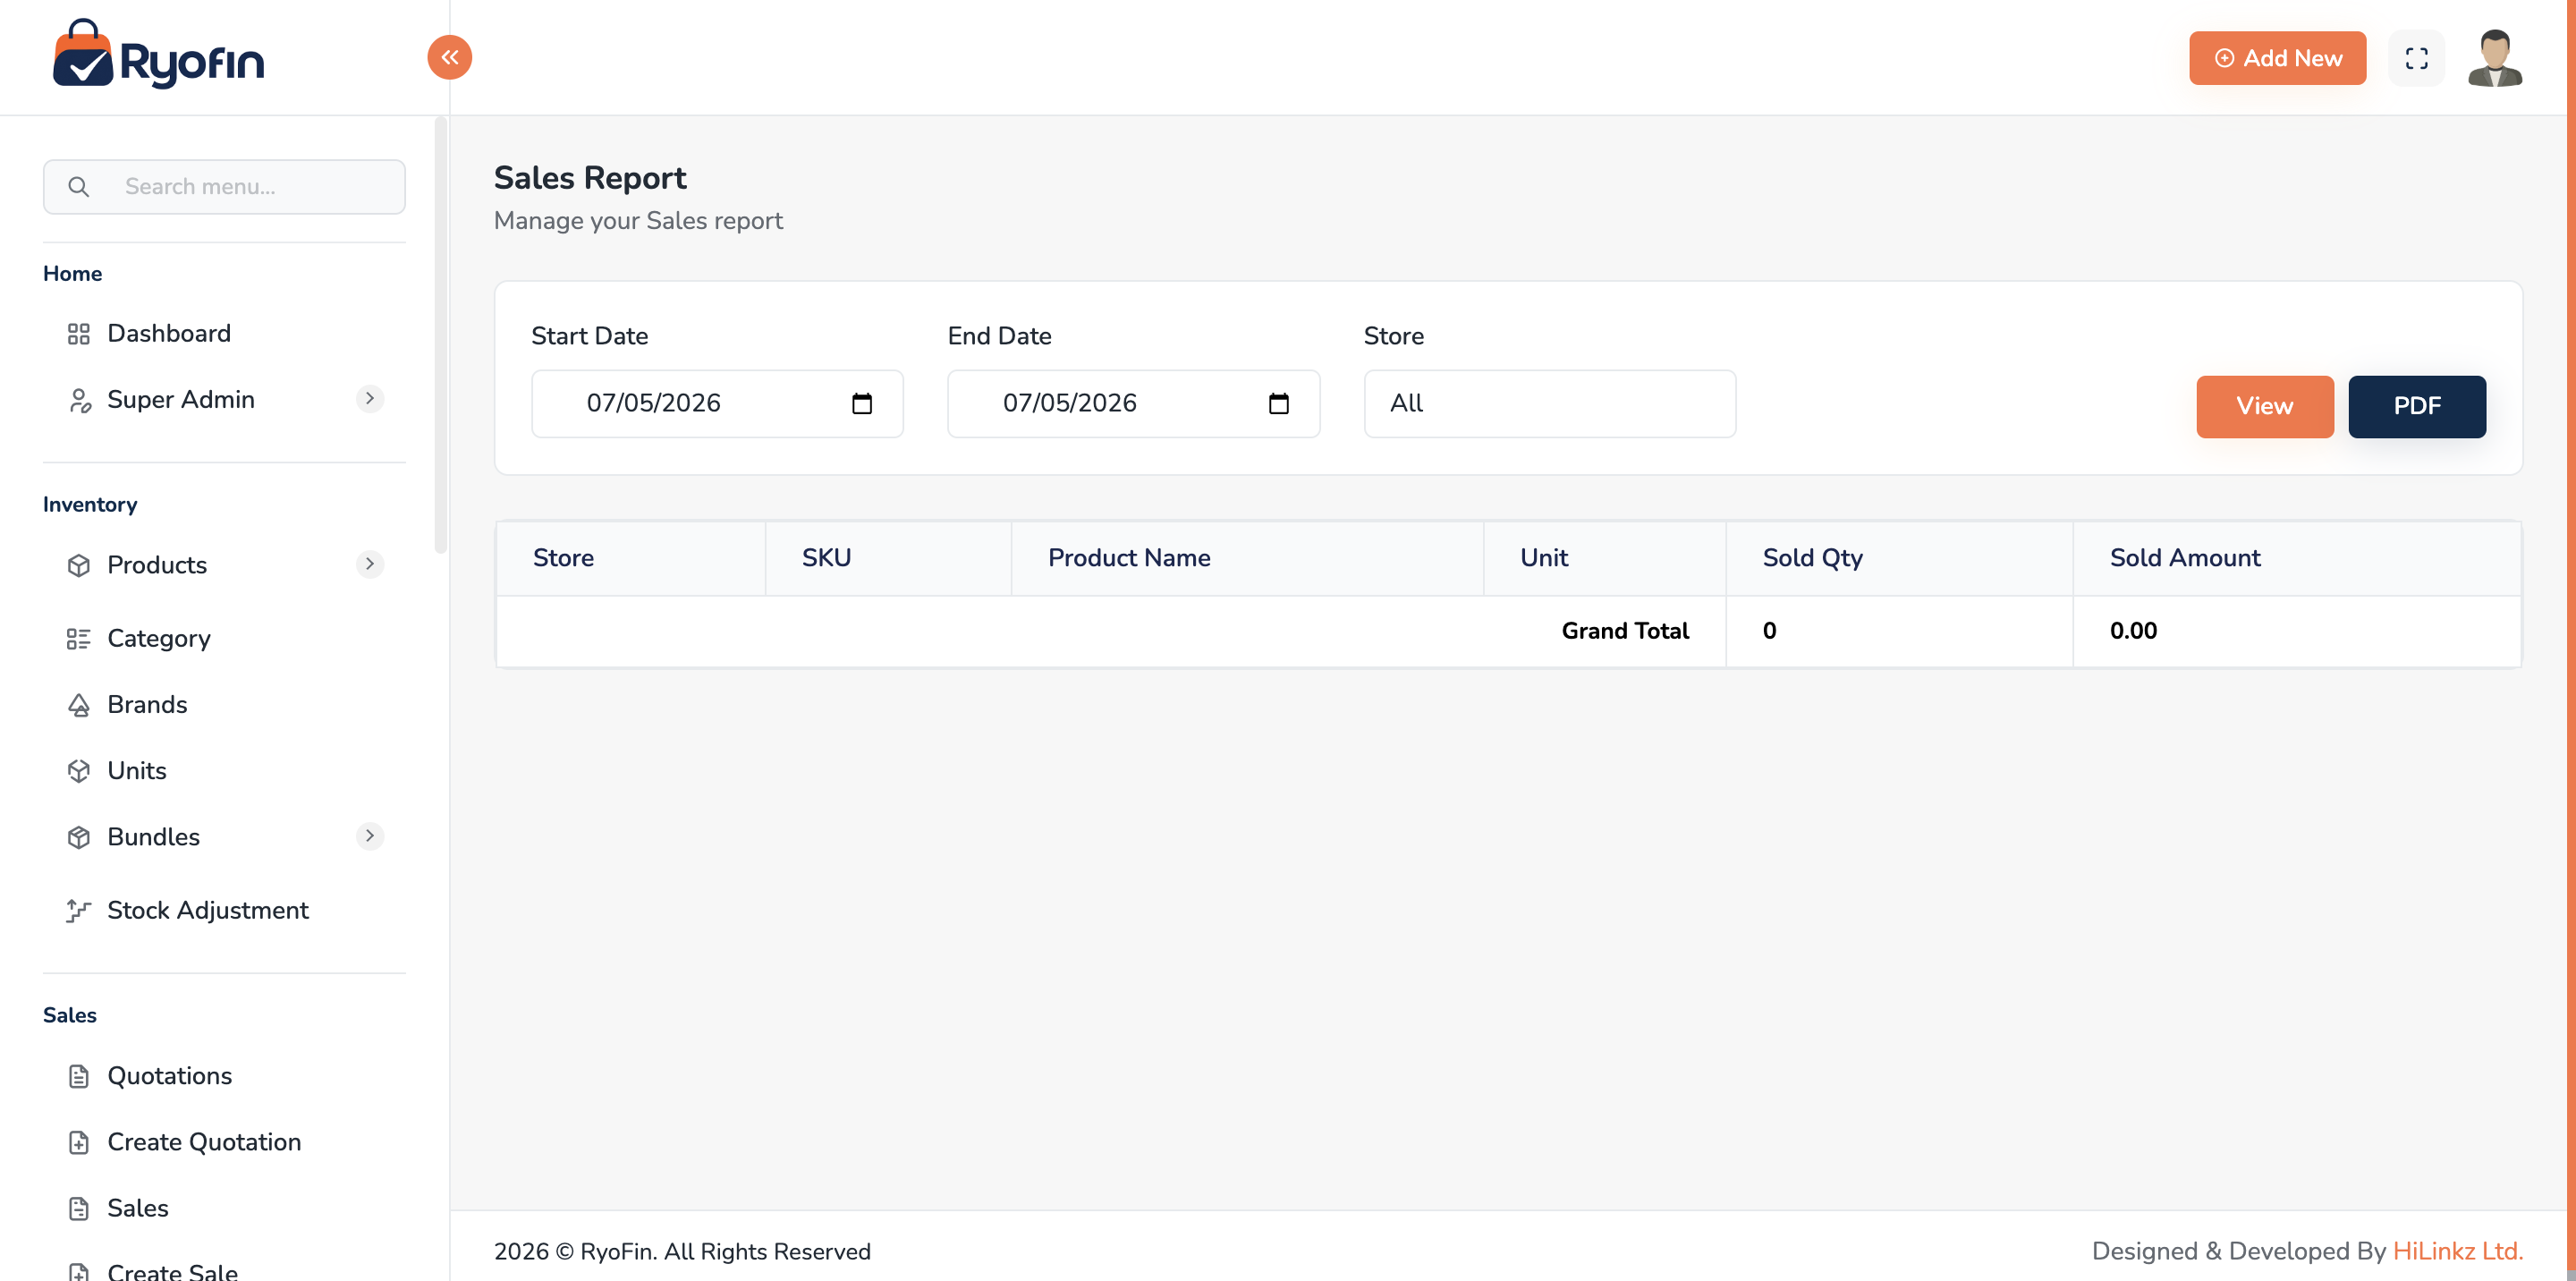Click the Brands icon

[79, 705]
